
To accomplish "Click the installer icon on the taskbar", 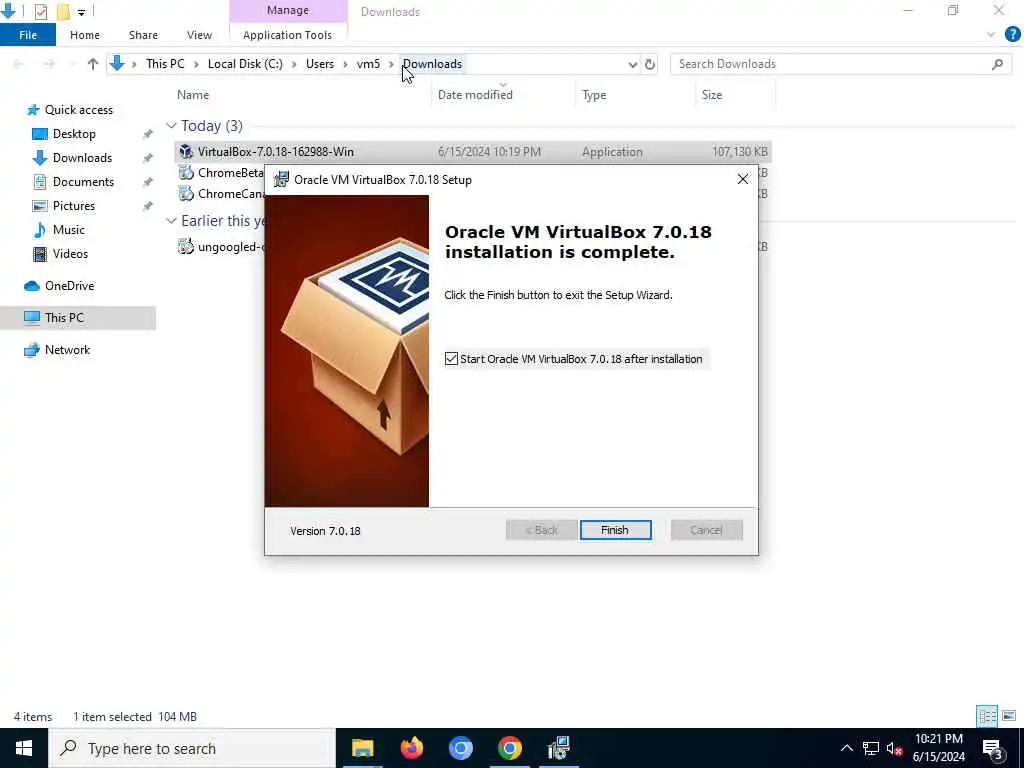I will (558, 748).
